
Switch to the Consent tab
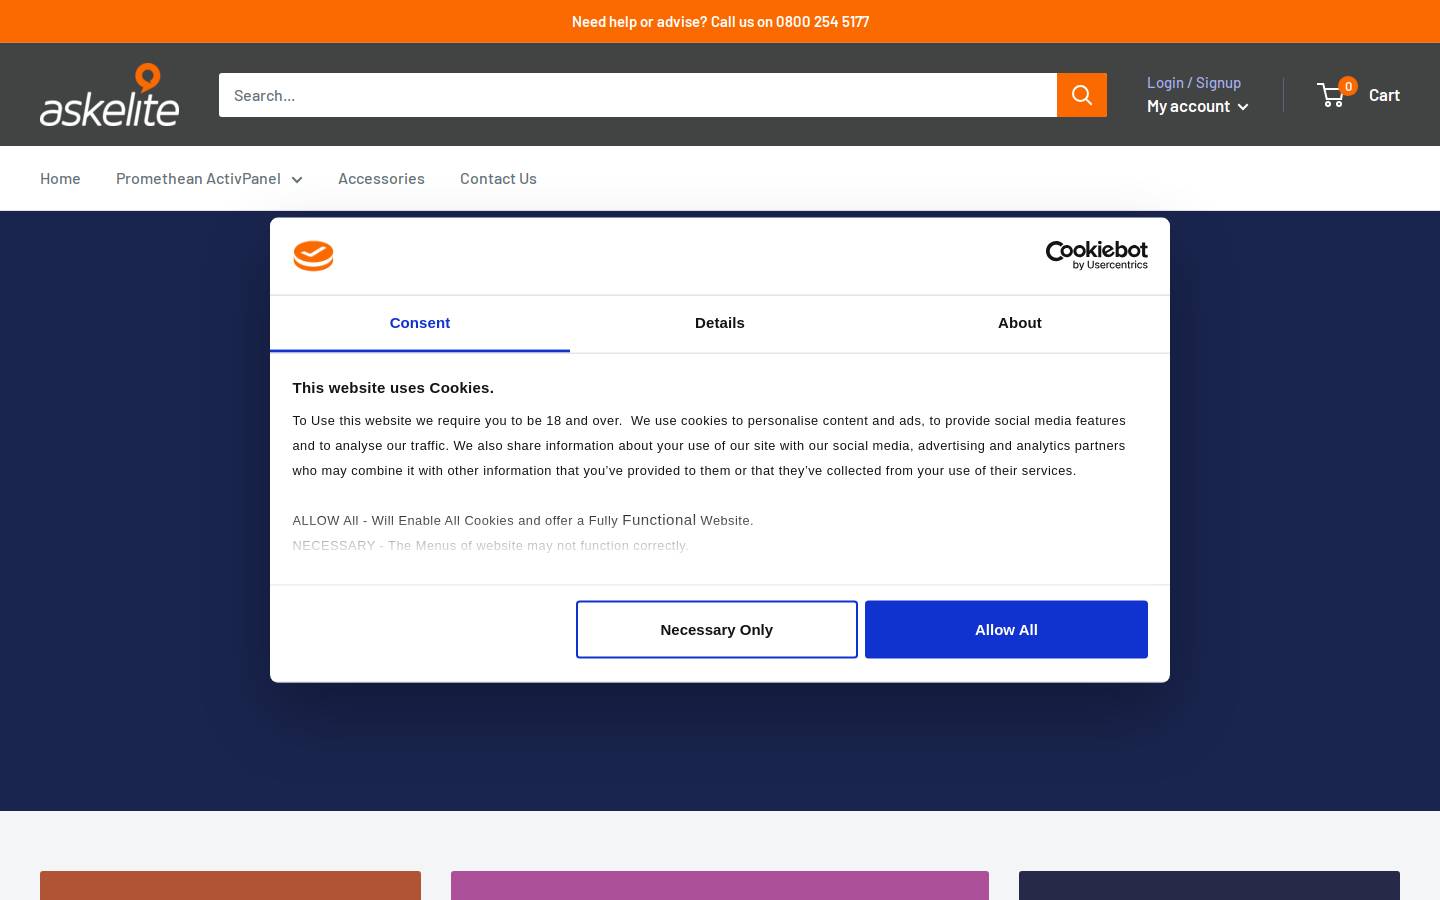pos(420,323)
